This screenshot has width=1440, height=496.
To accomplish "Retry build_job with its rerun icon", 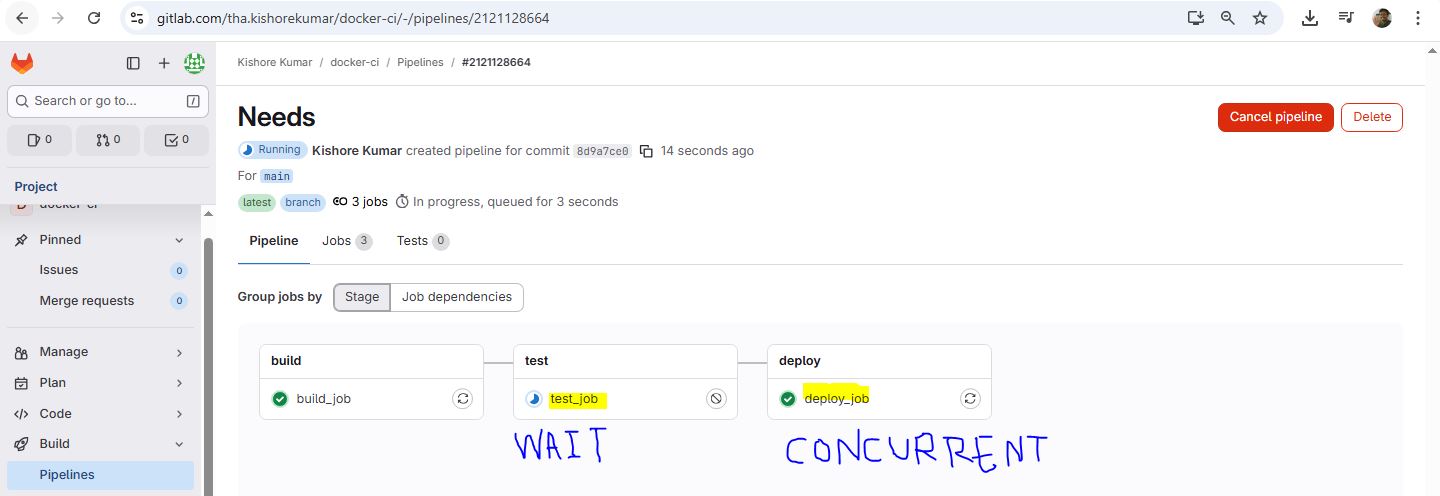I will (462, 398).
